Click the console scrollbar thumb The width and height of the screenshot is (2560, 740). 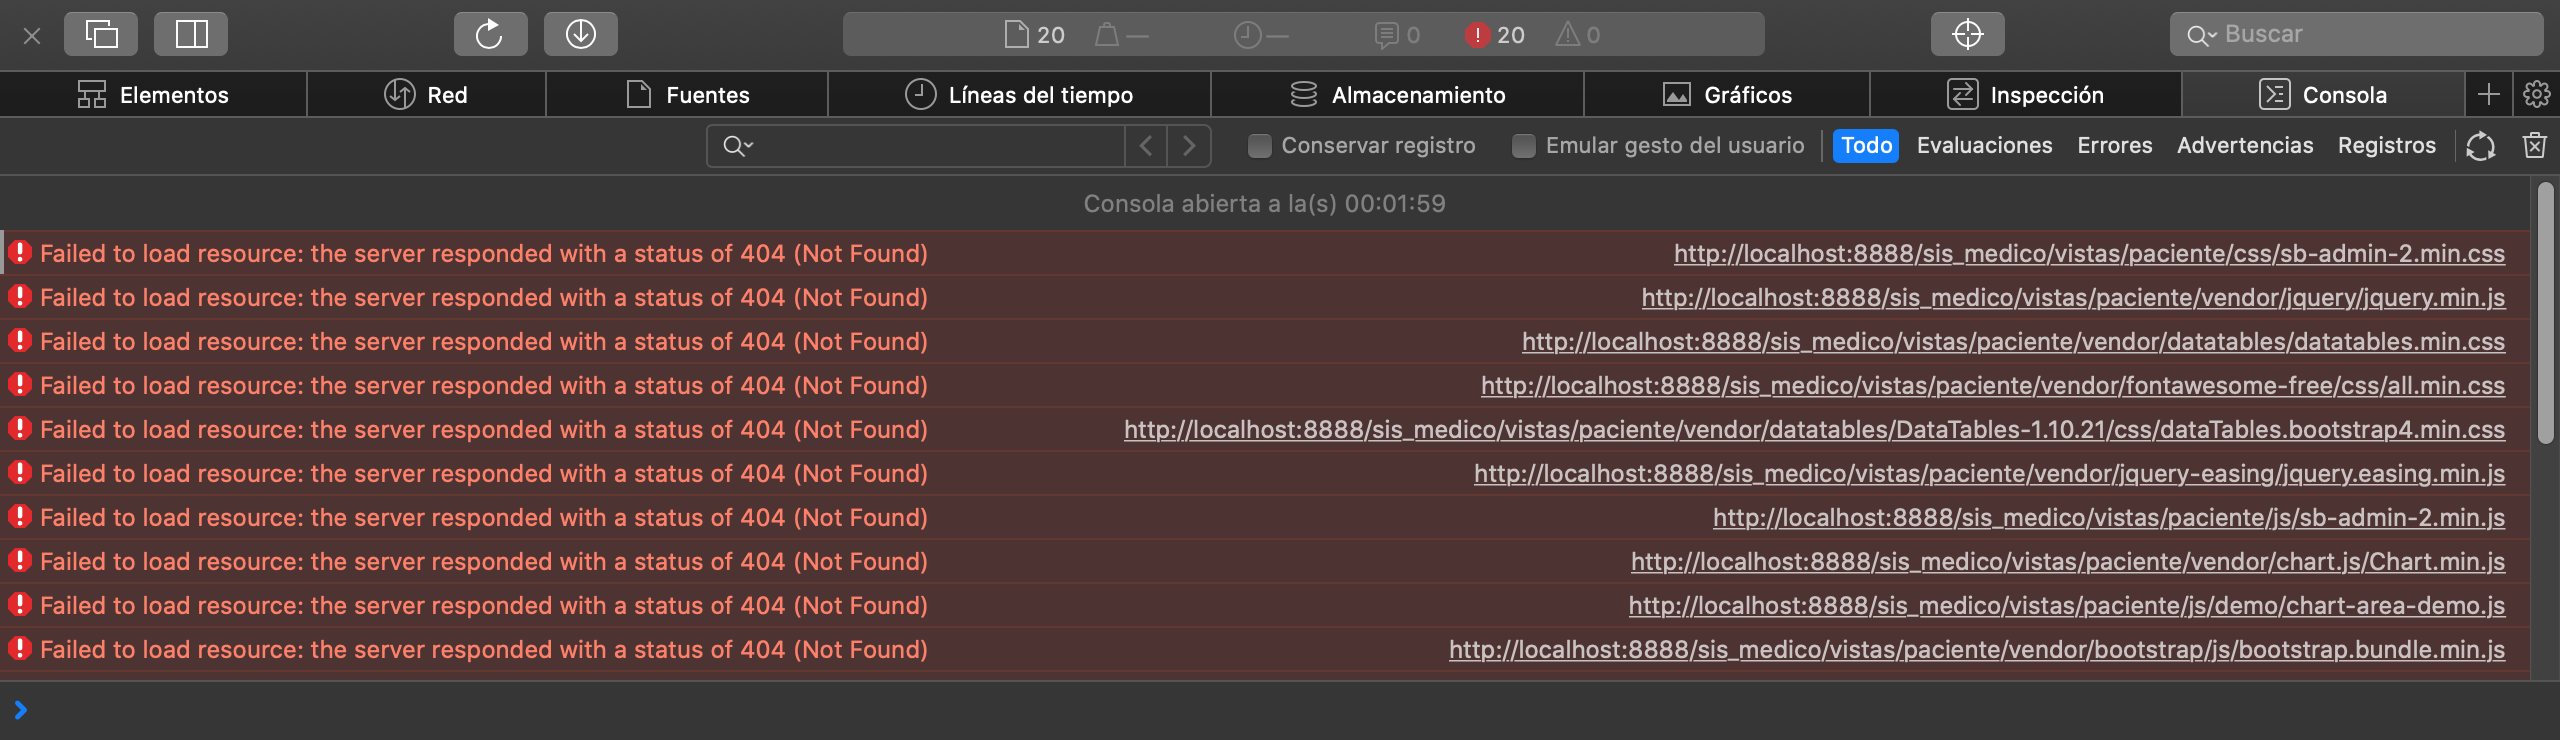point(2545,312)
